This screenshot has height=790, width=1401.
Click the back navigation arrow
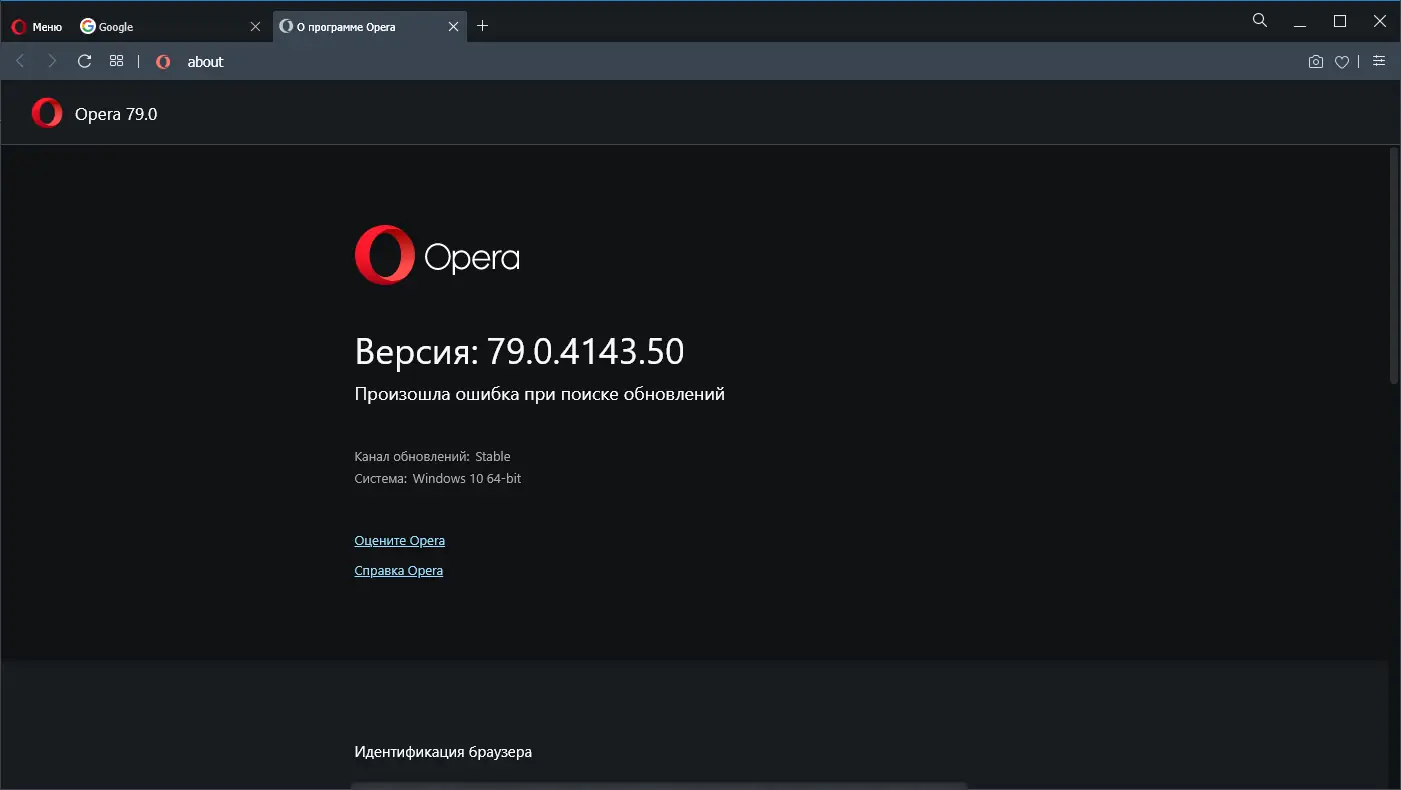click(20, 61)
